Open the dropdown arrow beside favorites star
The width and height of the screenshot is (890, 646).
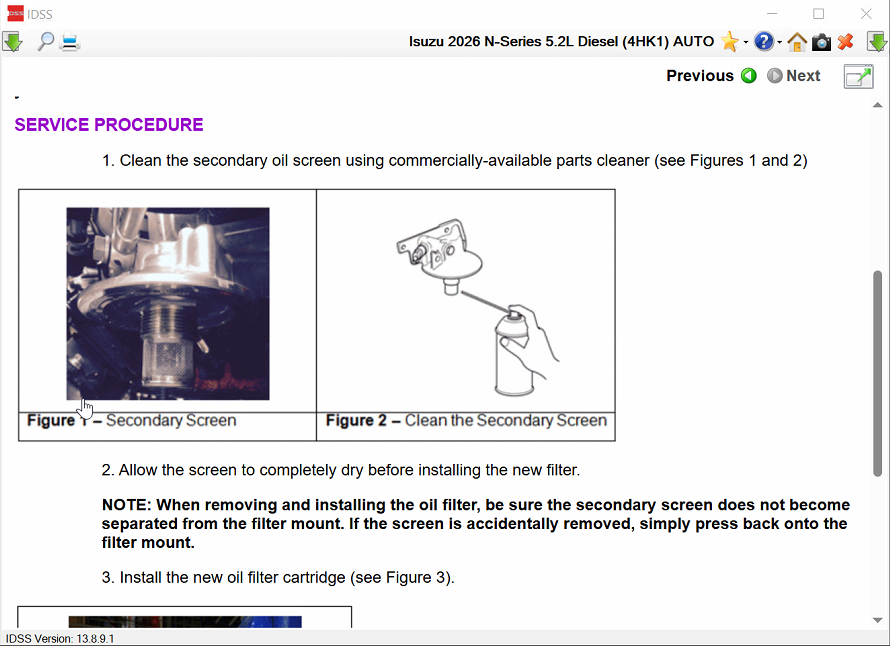pos(746,43)
